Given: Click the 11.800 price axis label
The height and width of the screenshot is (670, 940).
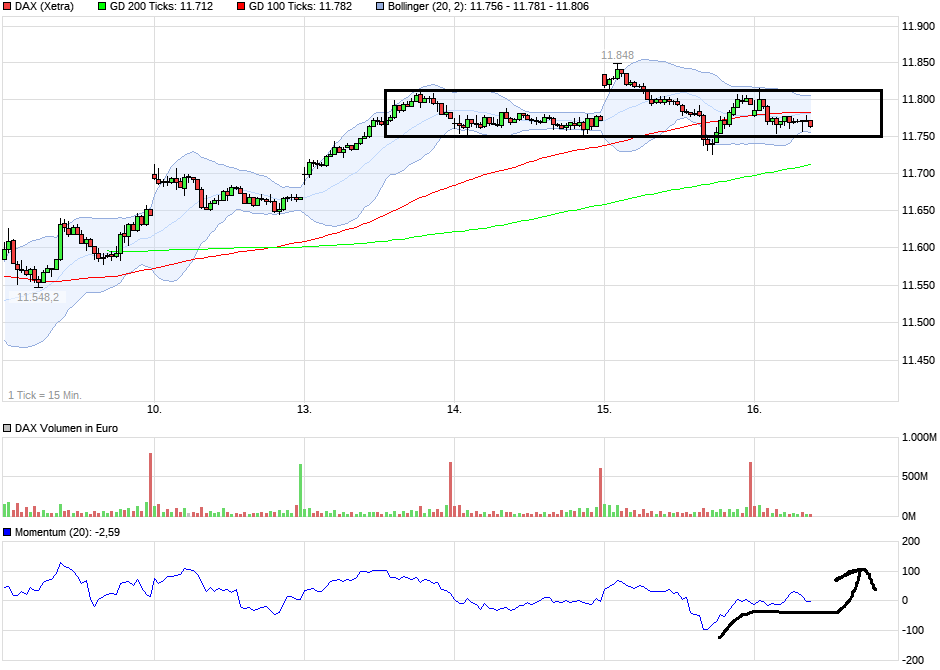Looking at the screenshot, I should [918, 99].
